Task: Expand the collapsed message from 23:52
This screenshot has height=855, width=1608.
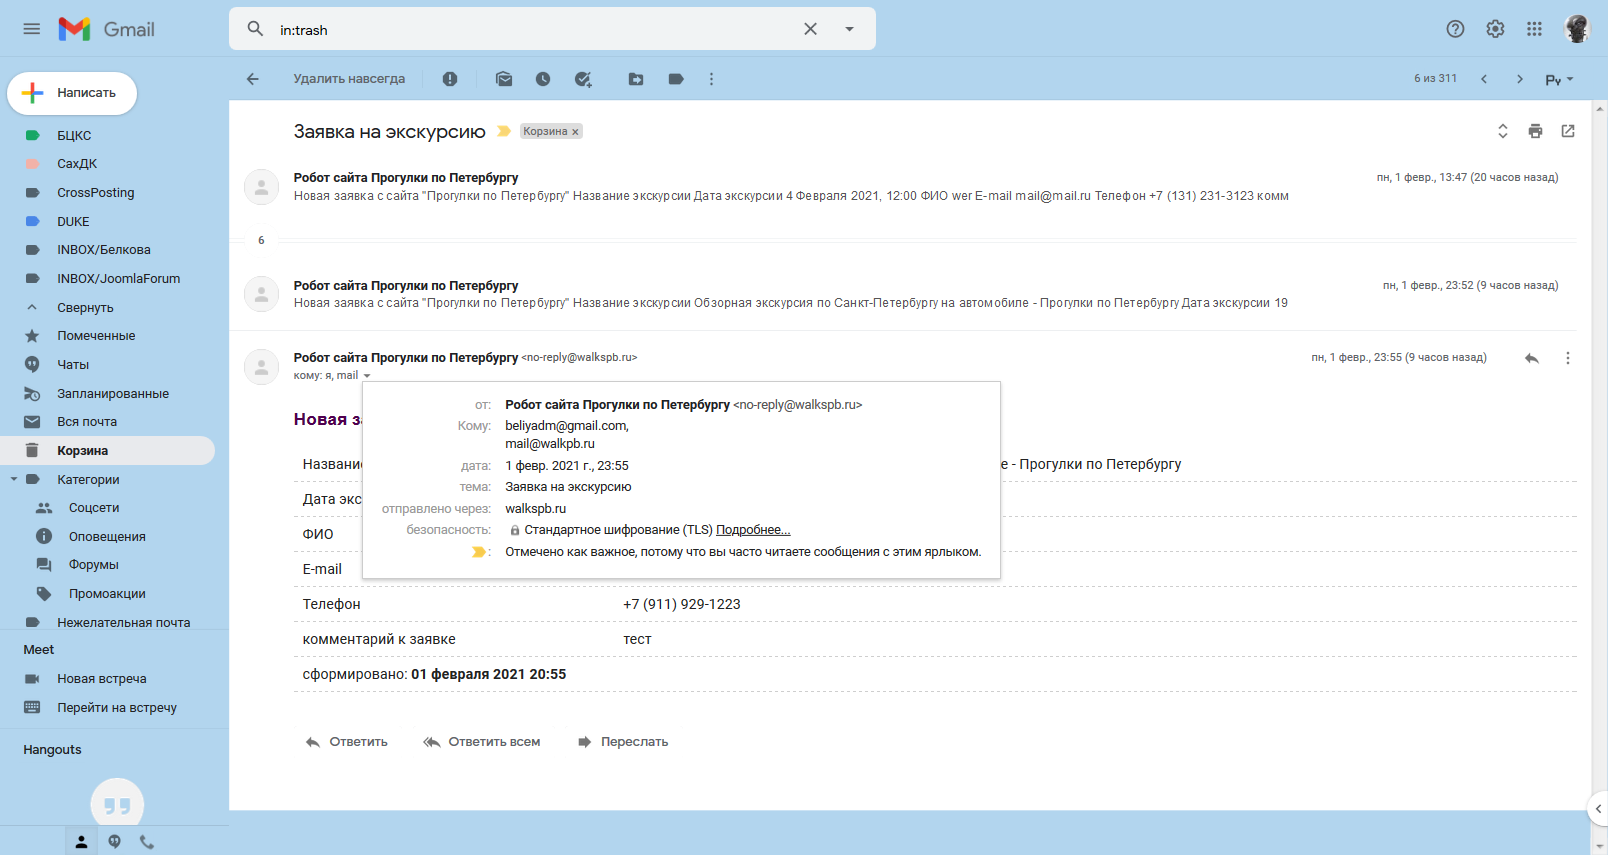Action: [902, 294]
